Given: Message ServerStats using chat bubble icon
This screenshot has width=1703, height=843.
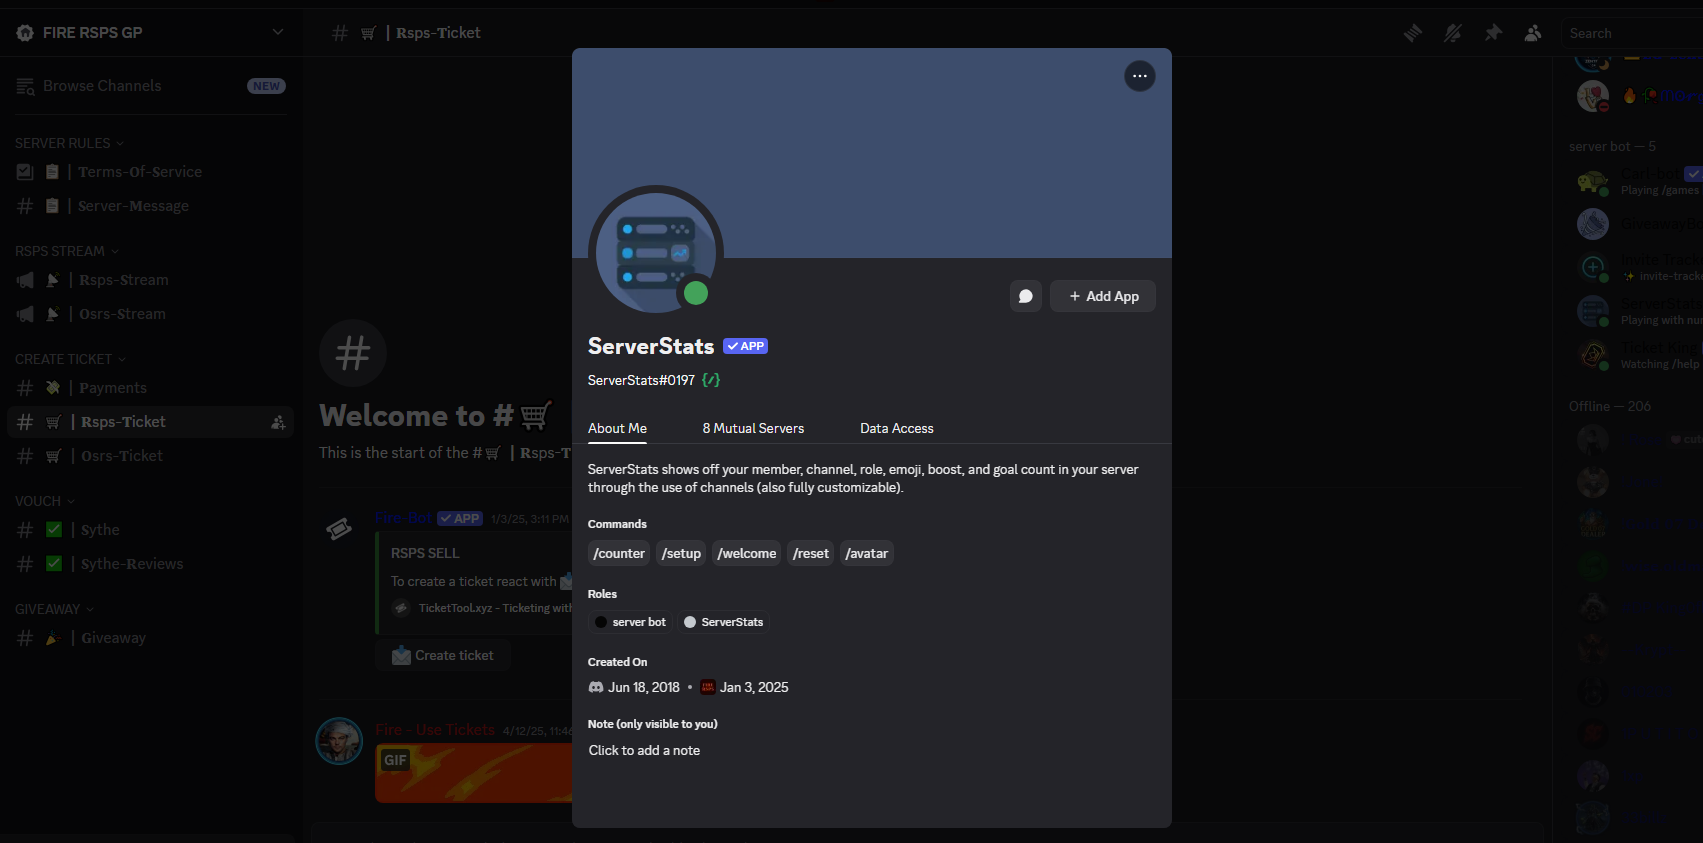Looking at the screenshot, I should point(1026,296).
